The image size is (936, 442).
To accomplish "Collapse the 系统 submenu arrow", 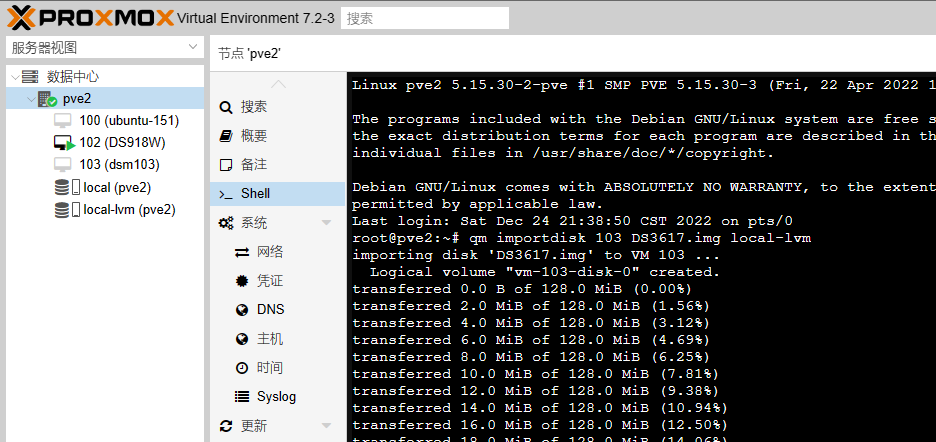I will 326,223.
